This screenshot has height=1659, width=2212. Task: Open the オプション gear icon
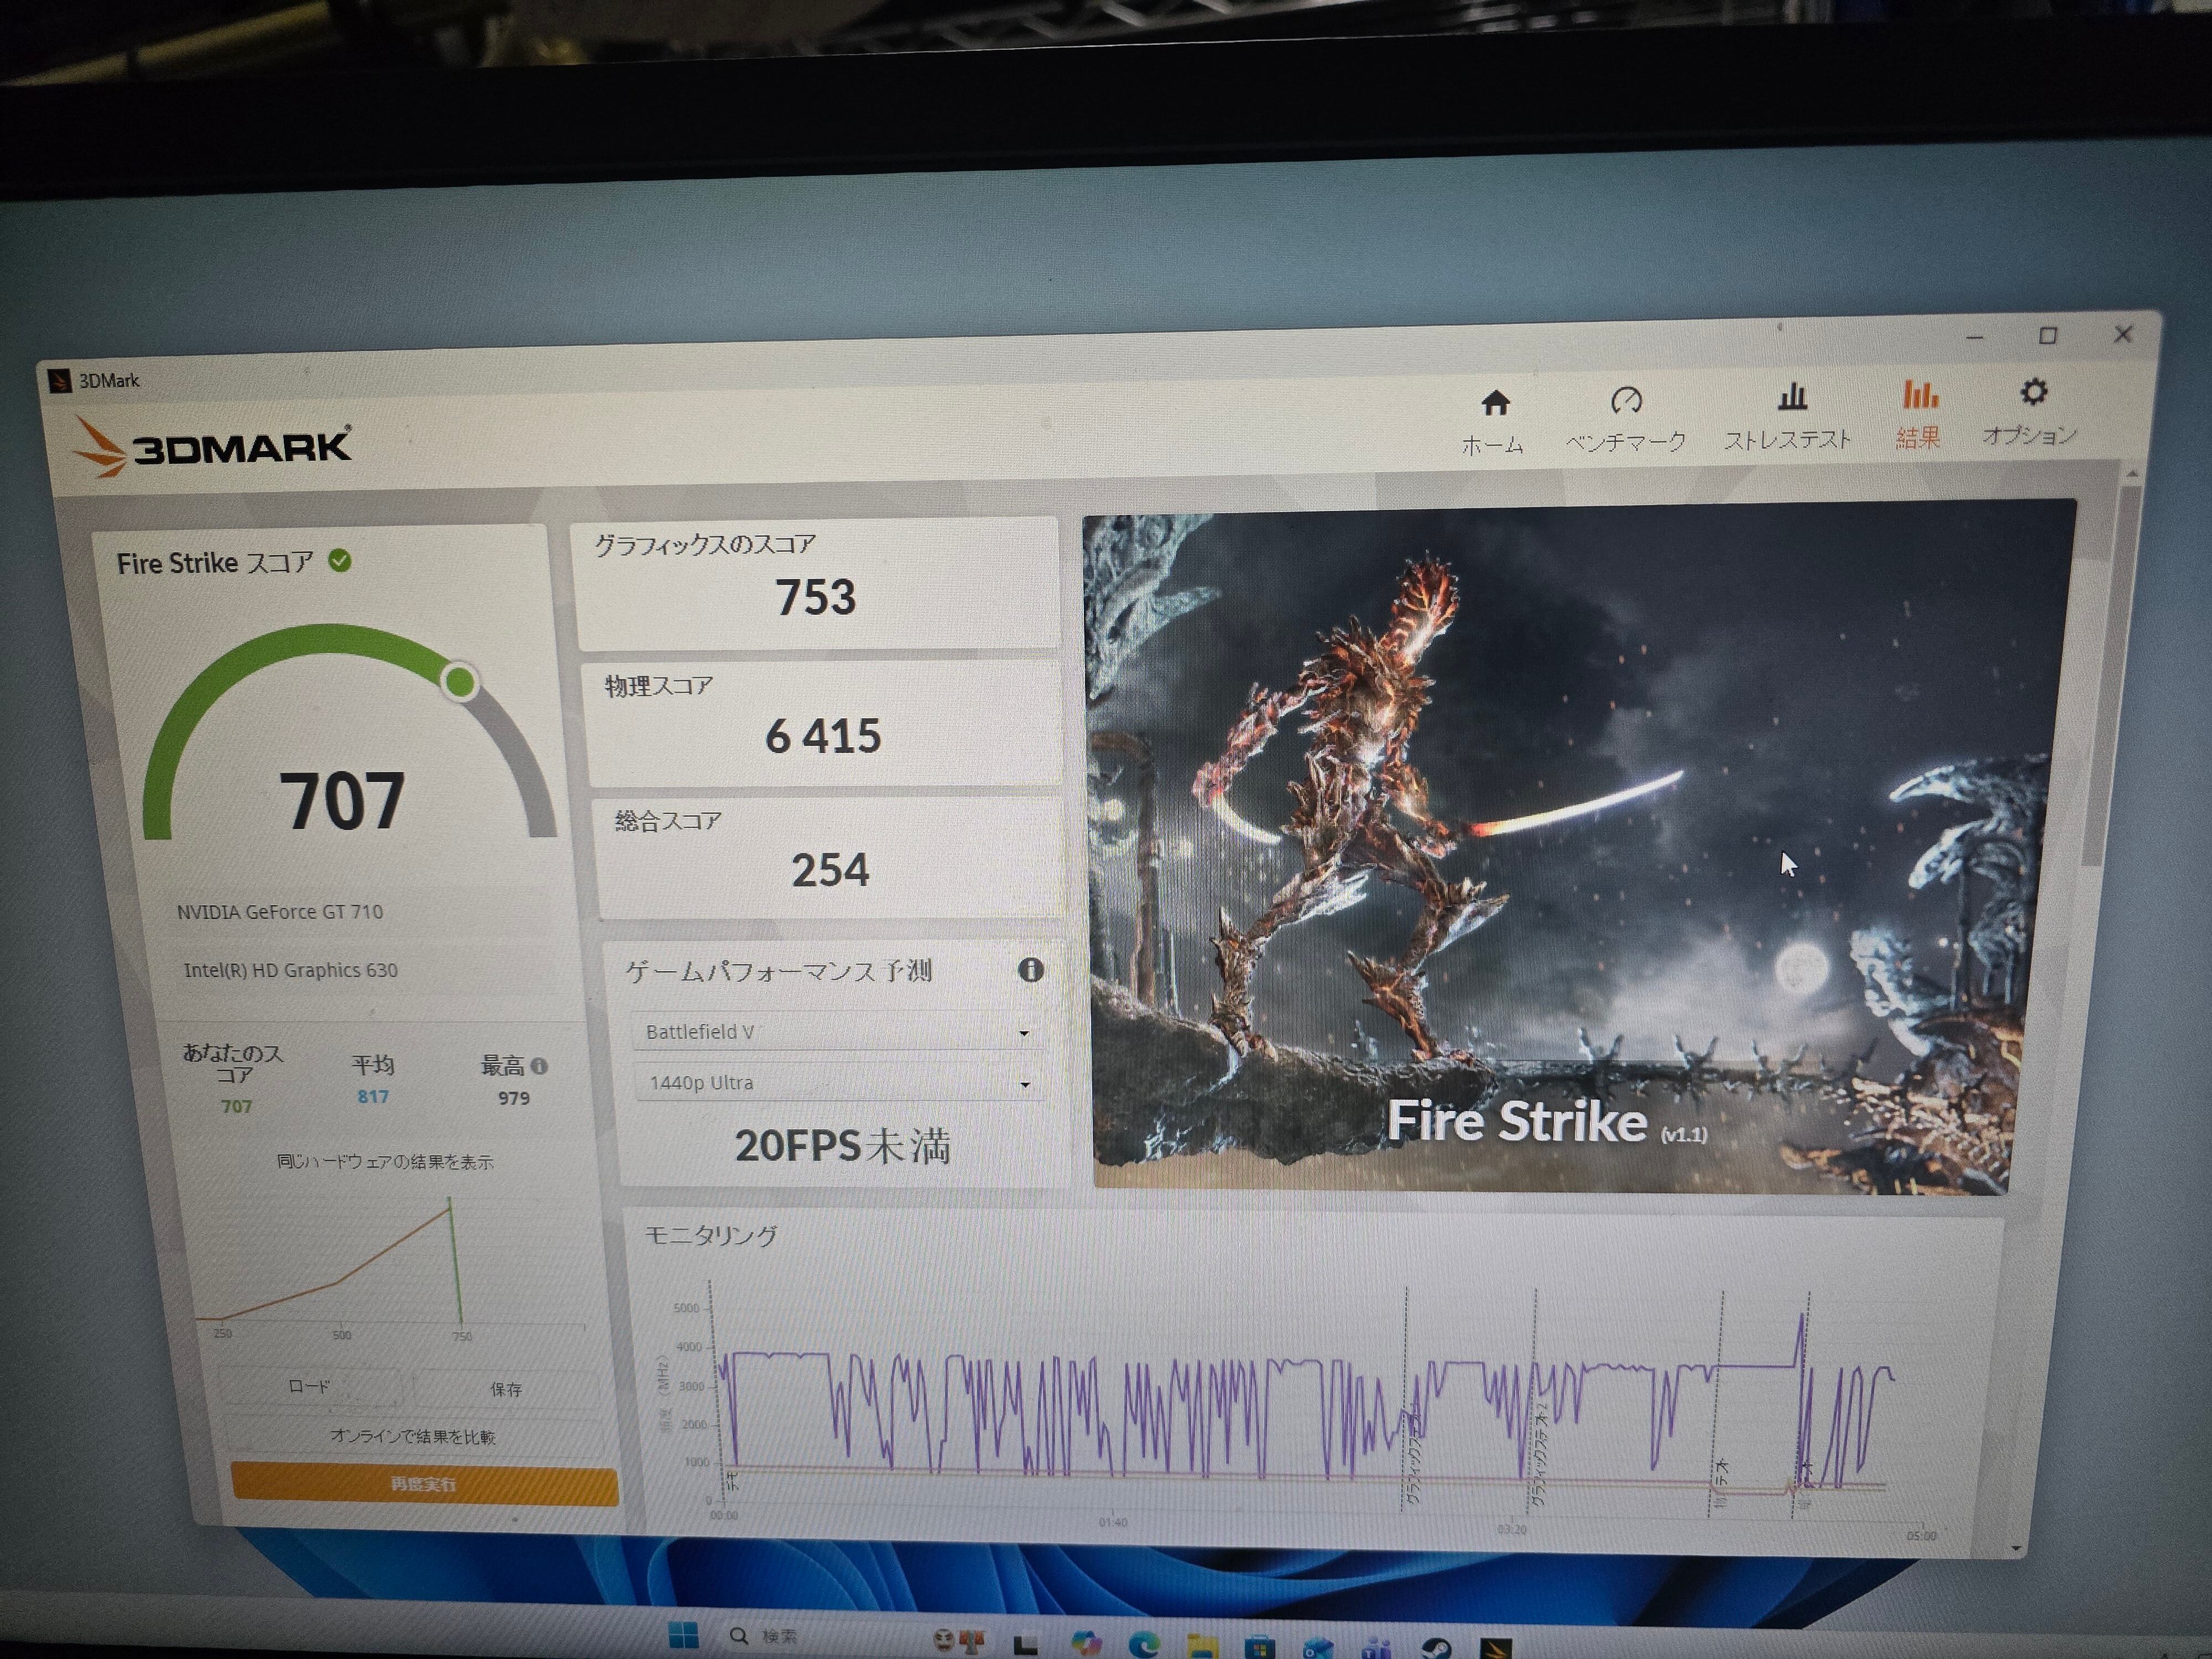(2033, 393)
